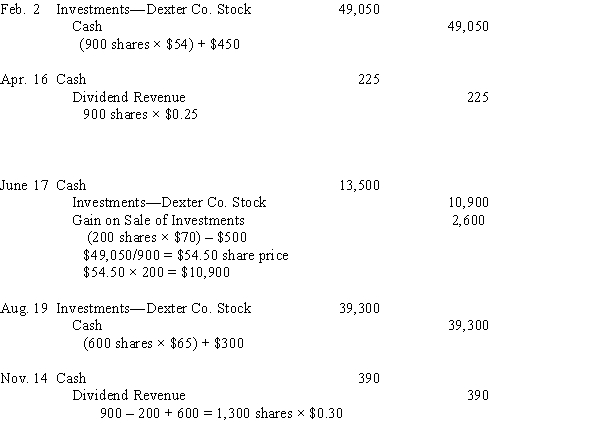Click the 900 shares × $0.25 explanation
Image resolution: width=600 pixels, height=434 pixels.
click(140, 114)
